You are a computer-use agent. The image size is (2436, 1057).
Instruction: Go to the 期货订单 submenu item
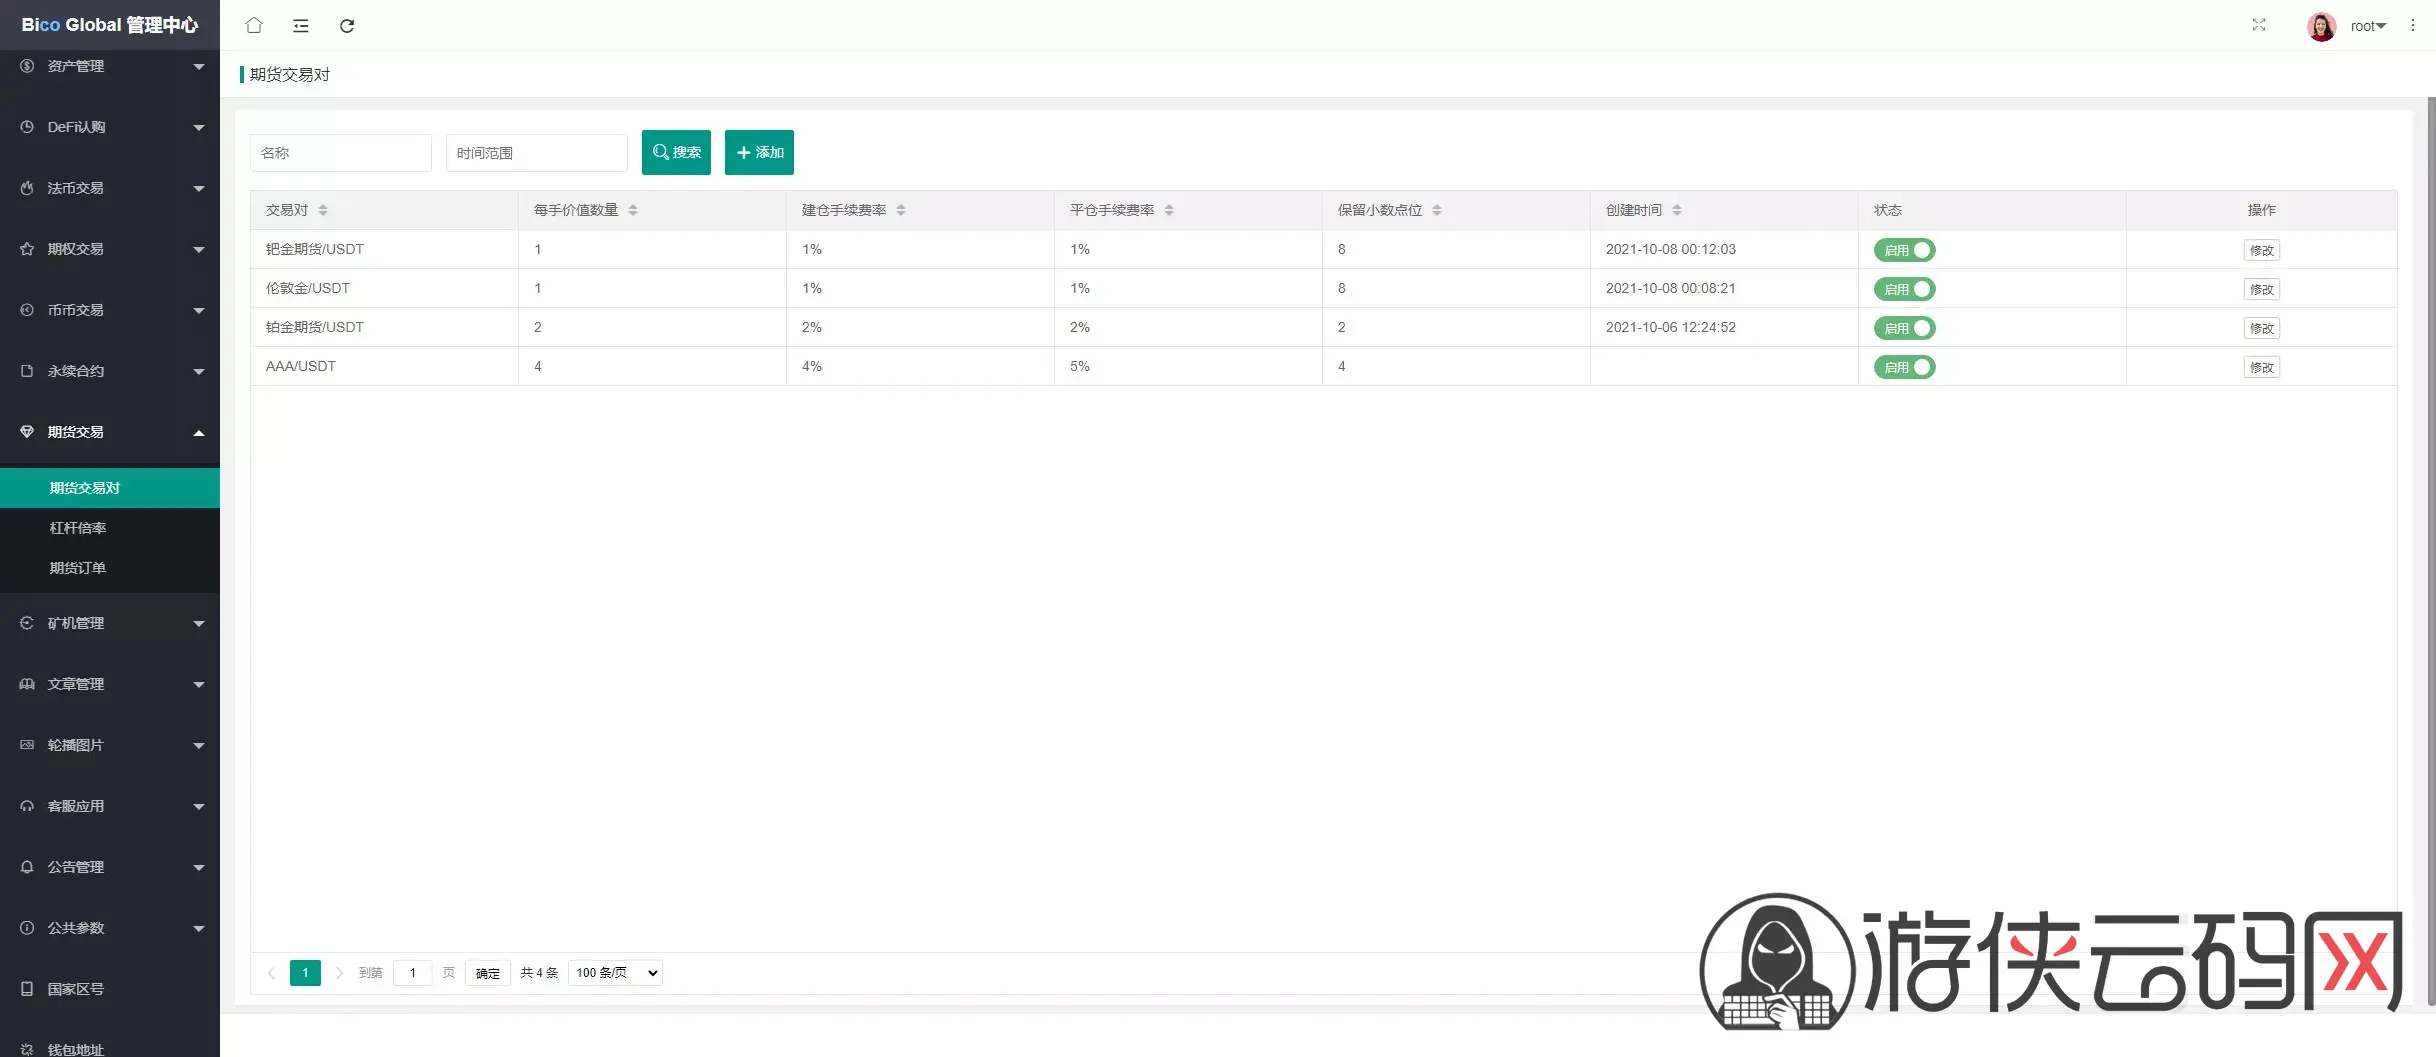click(x=78, y=568)
